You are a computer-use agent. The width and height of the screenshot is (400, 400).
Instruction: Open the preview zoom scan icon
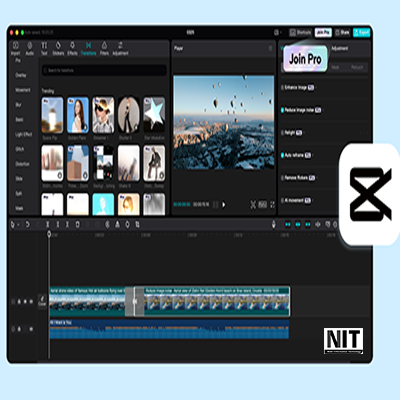253,205
